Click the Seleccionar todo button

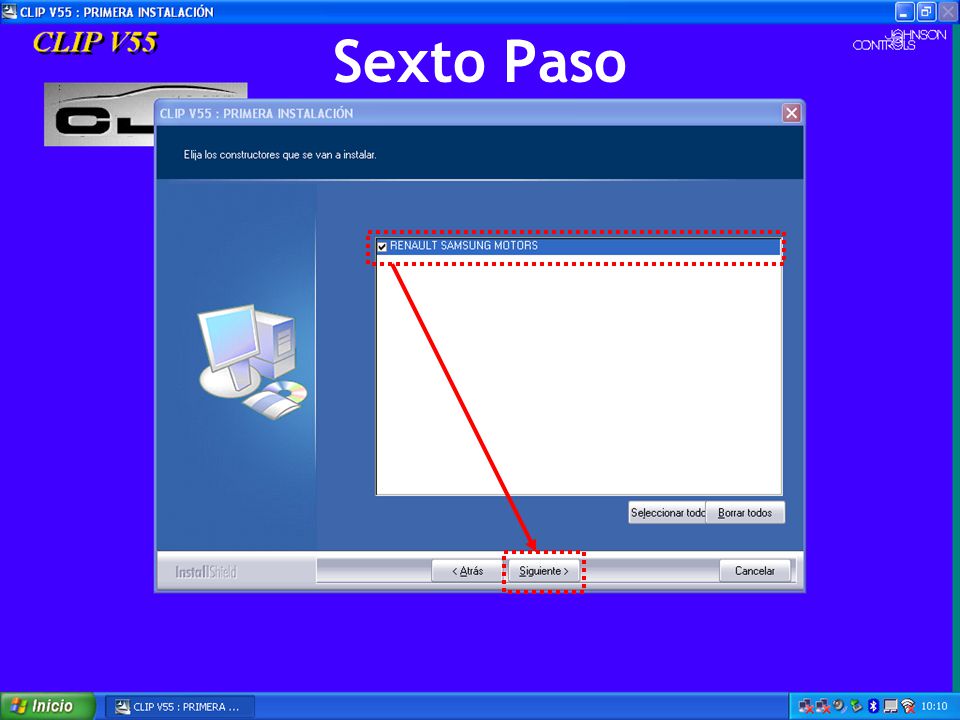(667, 512)
